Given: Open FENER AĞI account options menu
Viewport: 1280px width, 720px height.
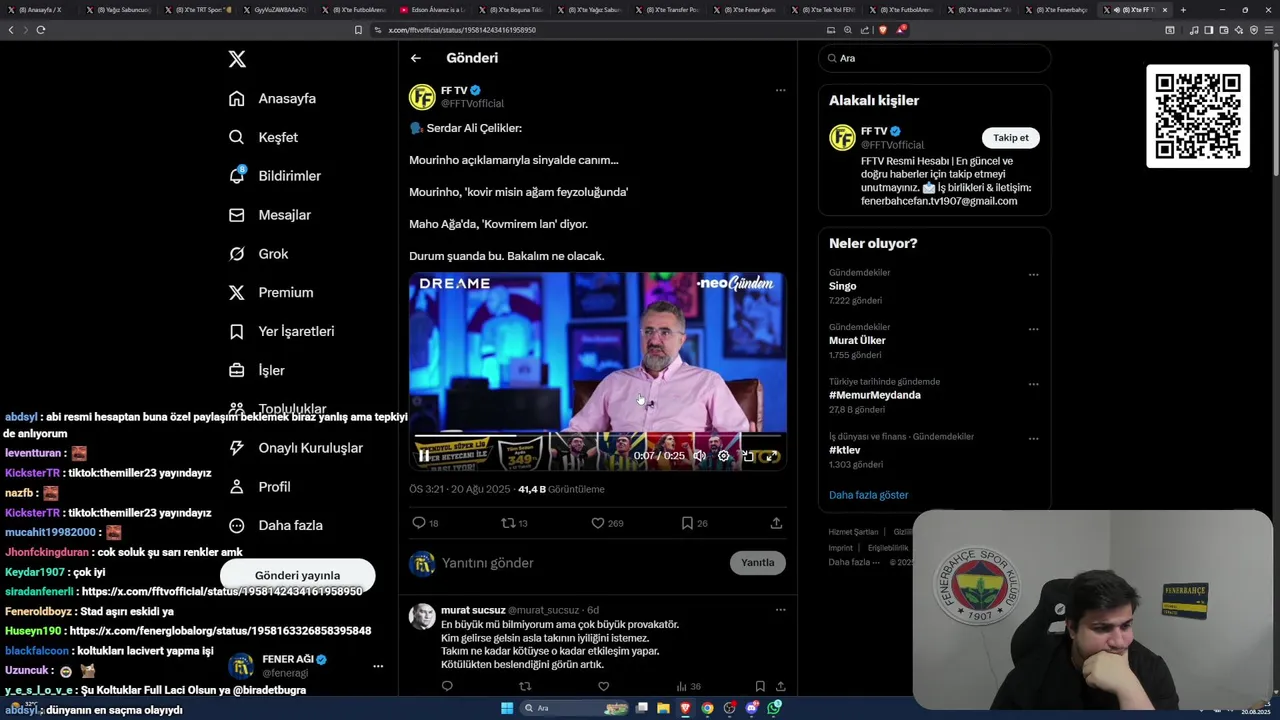Looking at the screenshot, I should tap(378, 666).
